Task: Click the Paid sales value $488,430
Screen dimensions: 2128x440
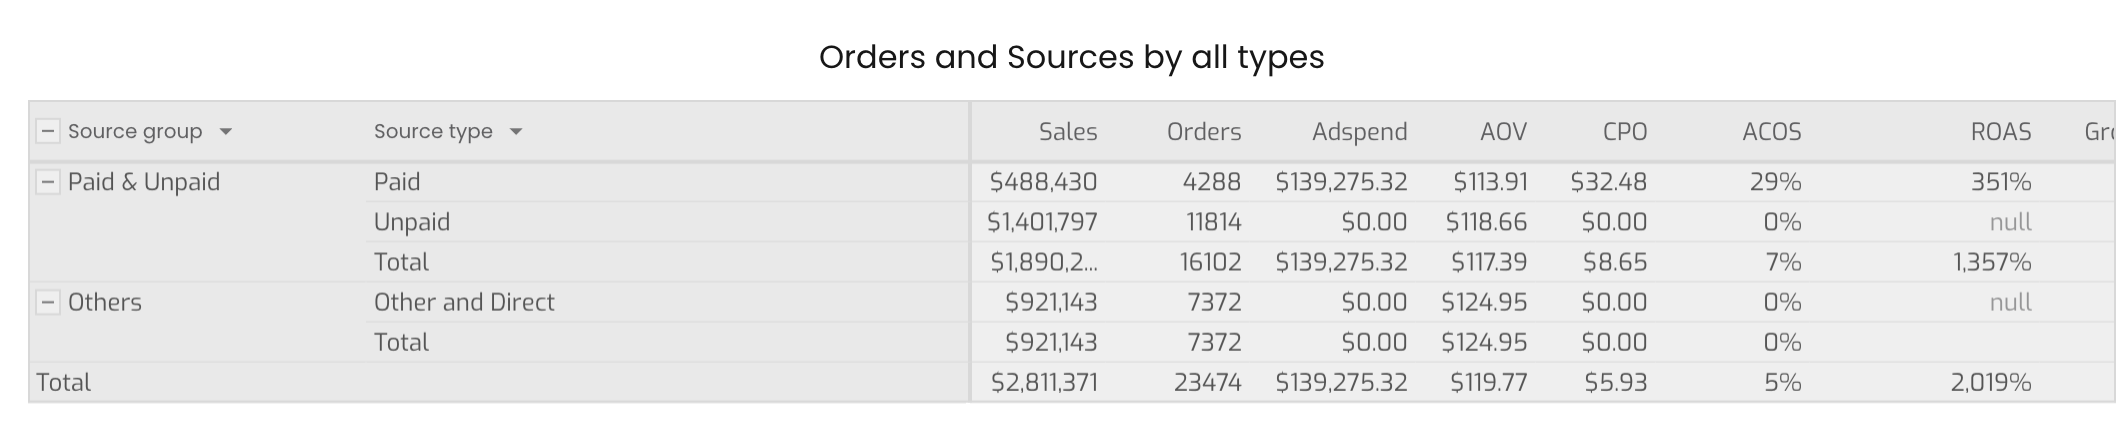Action: click(1043, 182)
